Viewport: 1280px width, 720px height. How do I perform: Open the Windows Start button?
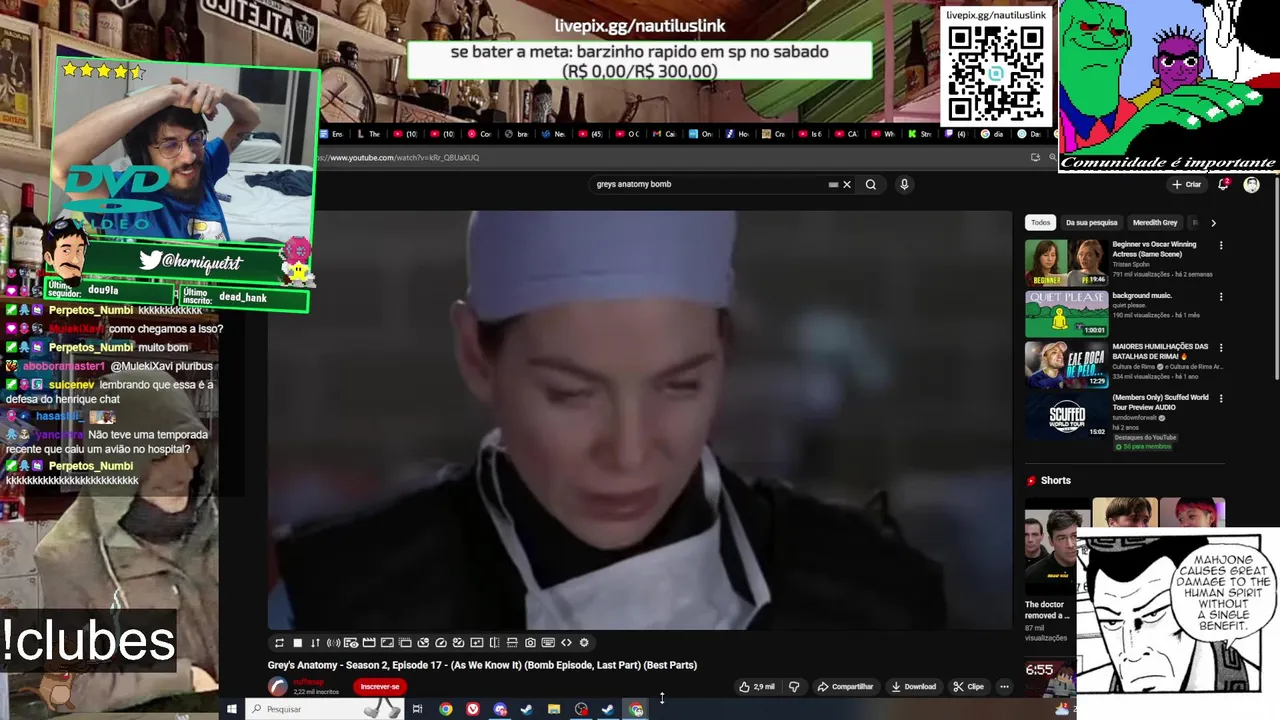point(231,710)
